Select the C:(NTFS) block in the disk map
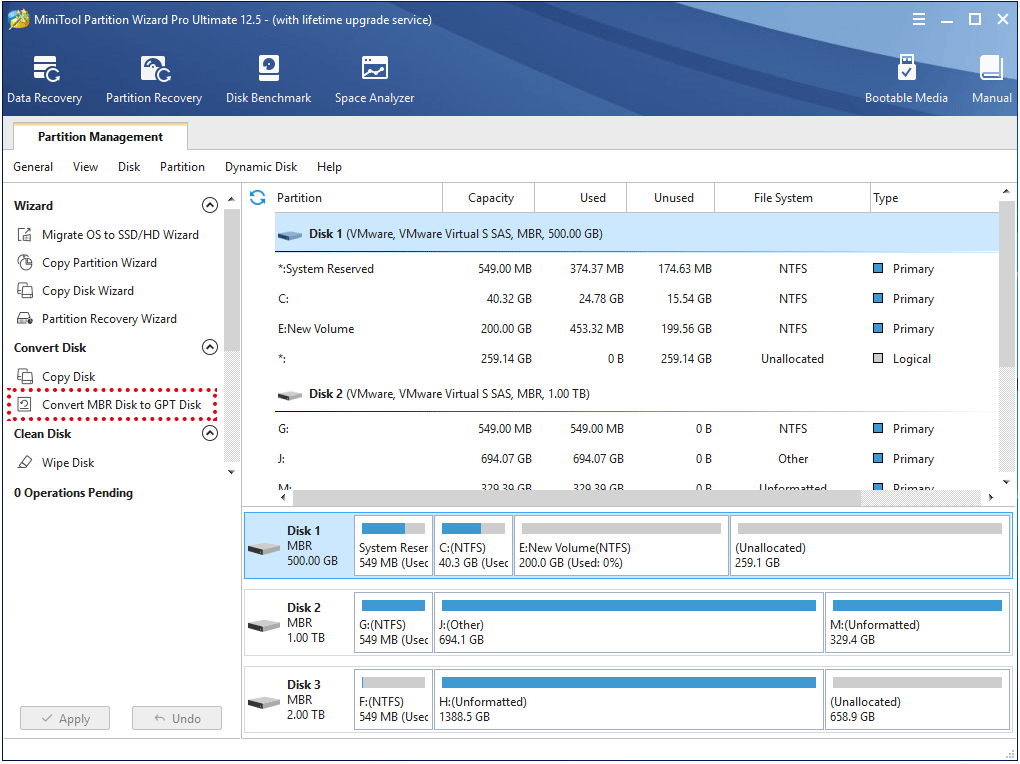Image resolution: width=1020 pixels, height=764 pixels. (x=474, y=546)
